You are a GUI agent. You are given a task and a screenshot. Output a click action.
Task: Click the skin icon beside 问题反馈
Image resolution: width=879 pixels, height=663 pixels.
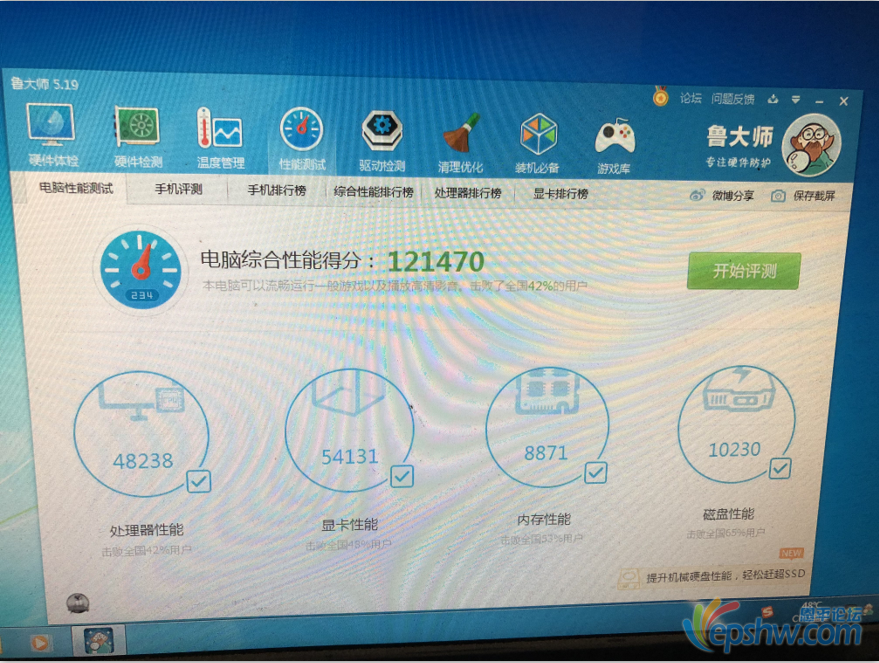tap(773, 99)
